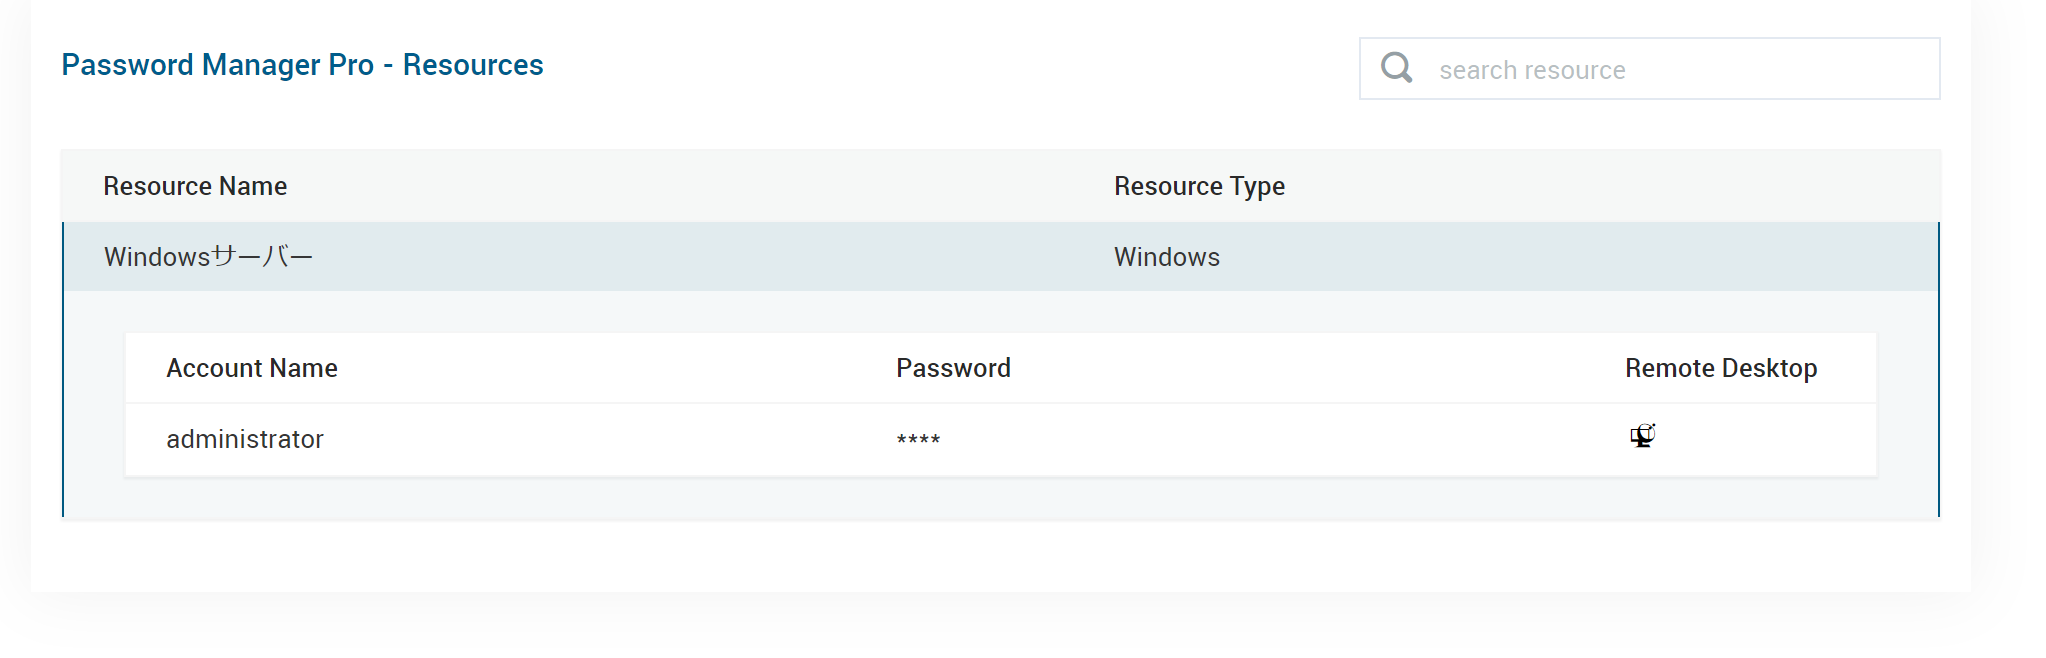Collapse the Windowsサーバー resource row
The image size is (2046, 658).
coord(208,257)
